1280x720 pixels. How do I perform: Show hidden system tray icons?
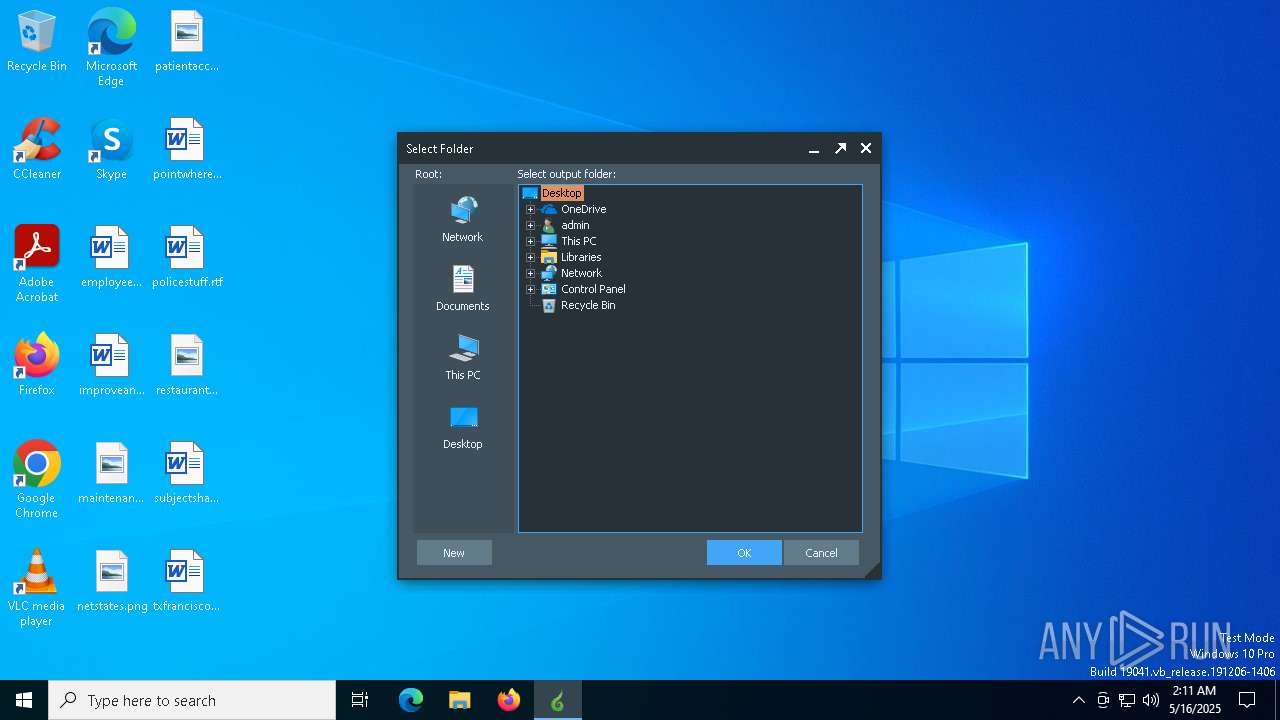(x=1078, y=700)
